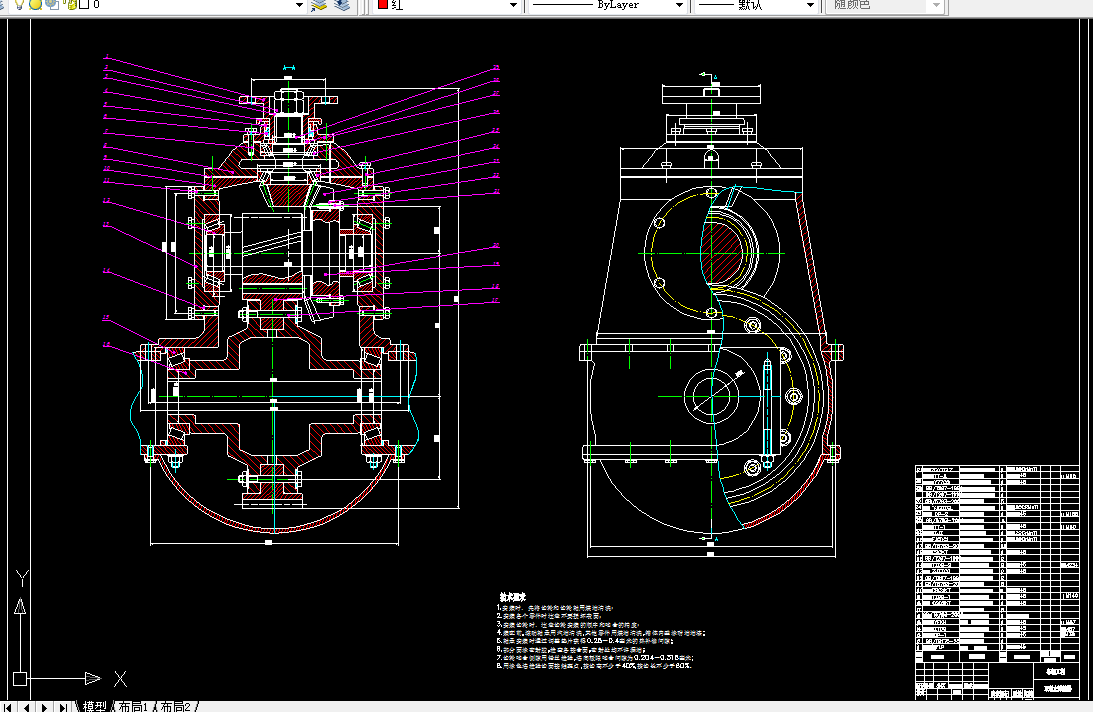
Task: Toggle layer freeze sun icon
Action: (x=36, y=4)
